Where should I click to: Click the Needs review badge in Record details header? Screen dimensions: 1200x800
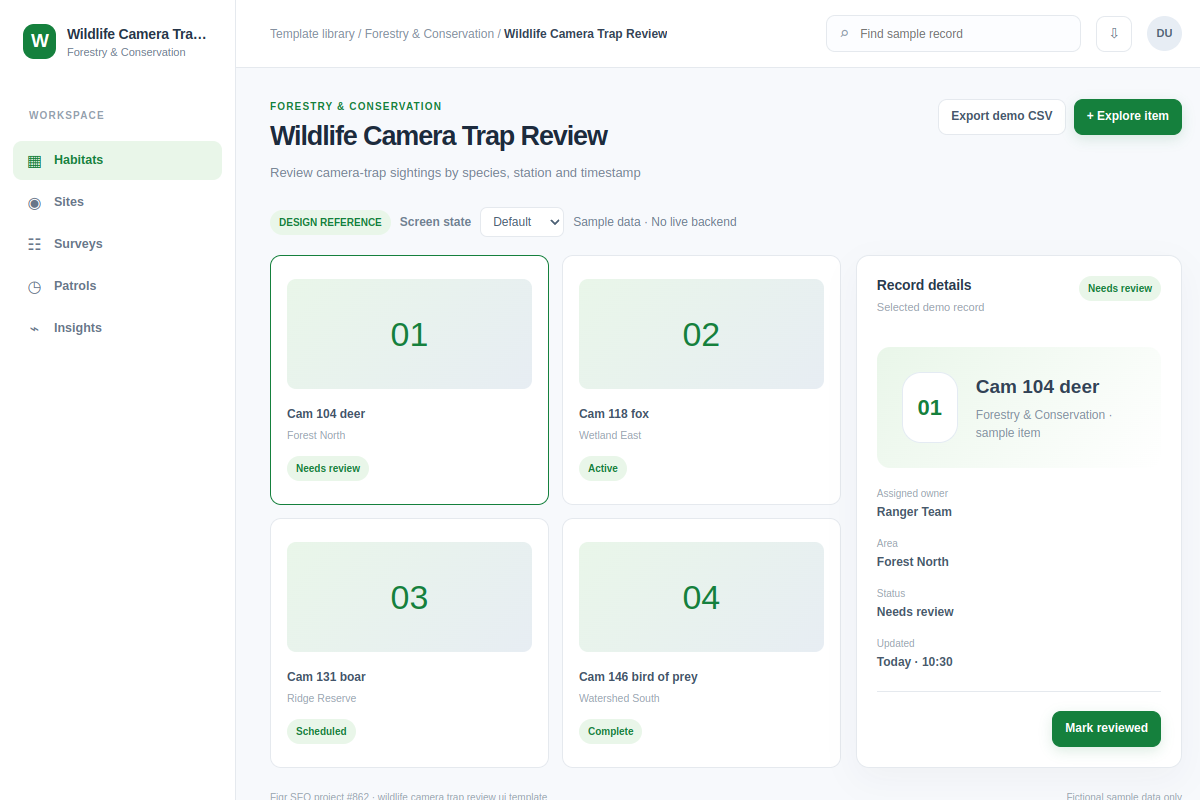1120,288
